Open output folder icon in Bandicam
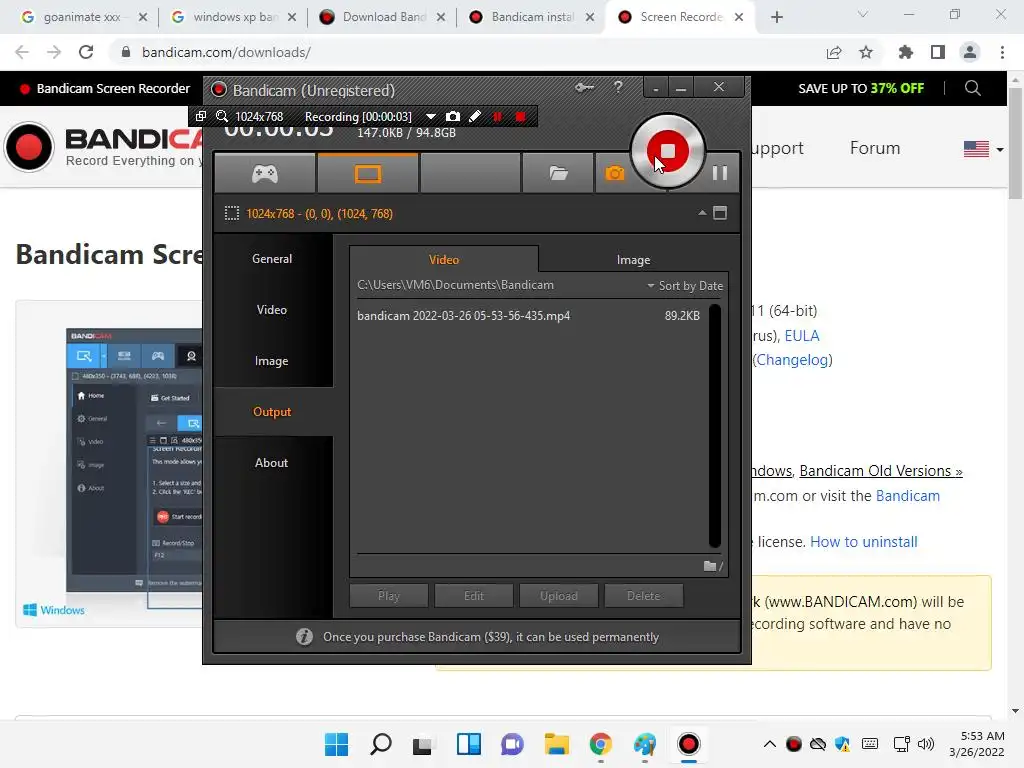This screenshot has width=1024, height=768. (x=558, y=174)
